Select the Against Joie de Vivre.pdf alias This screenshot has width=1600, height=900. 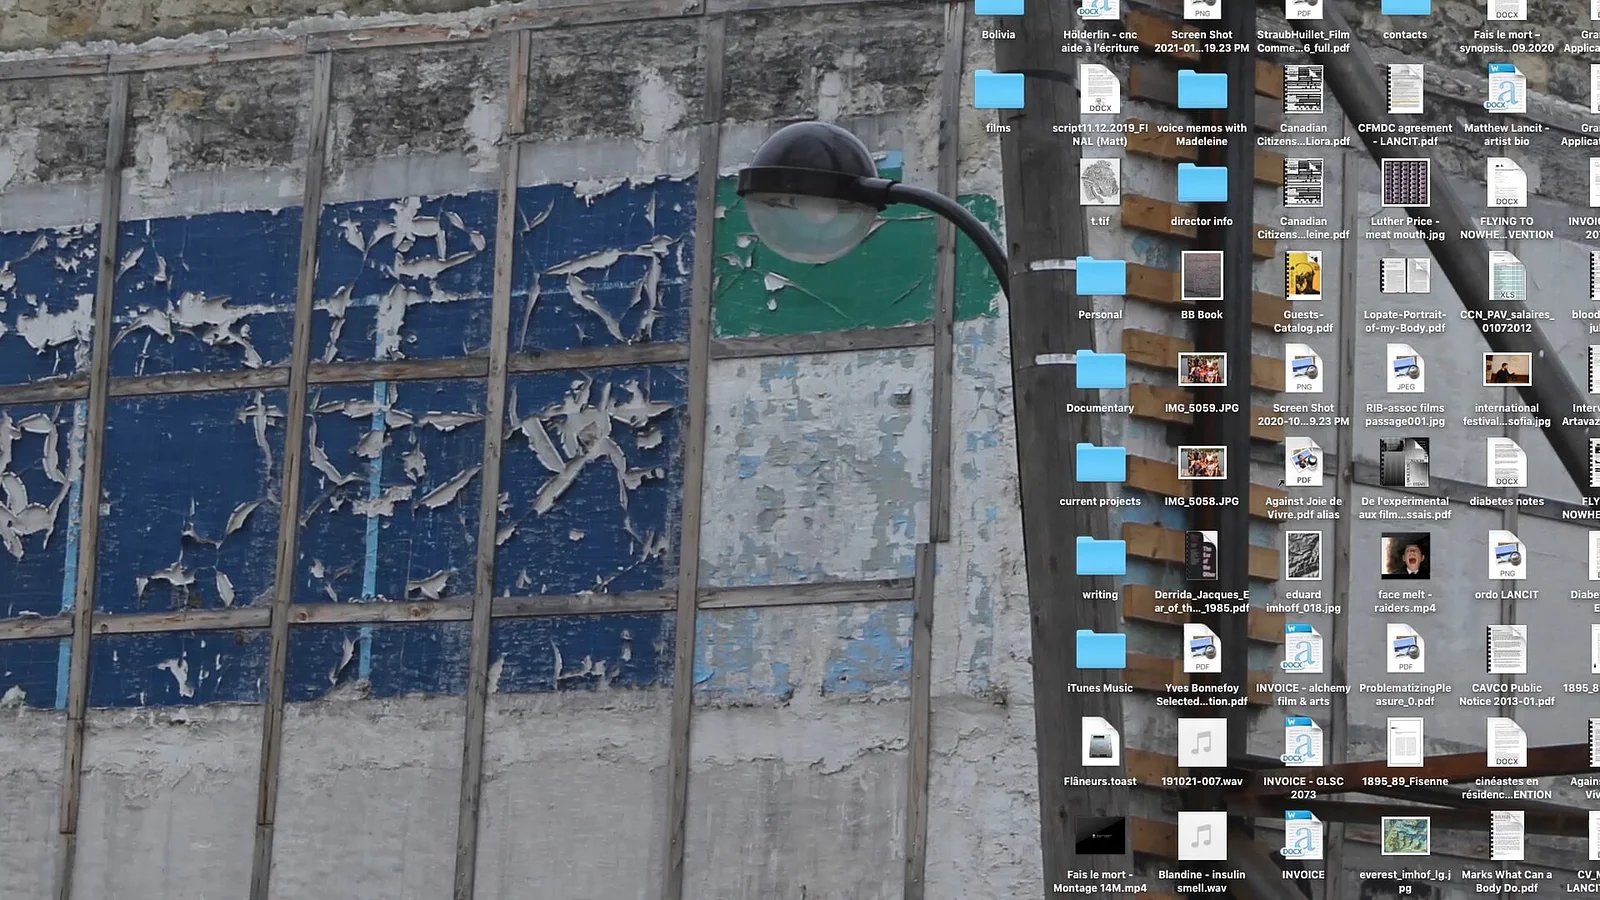tap(1303, 464)
